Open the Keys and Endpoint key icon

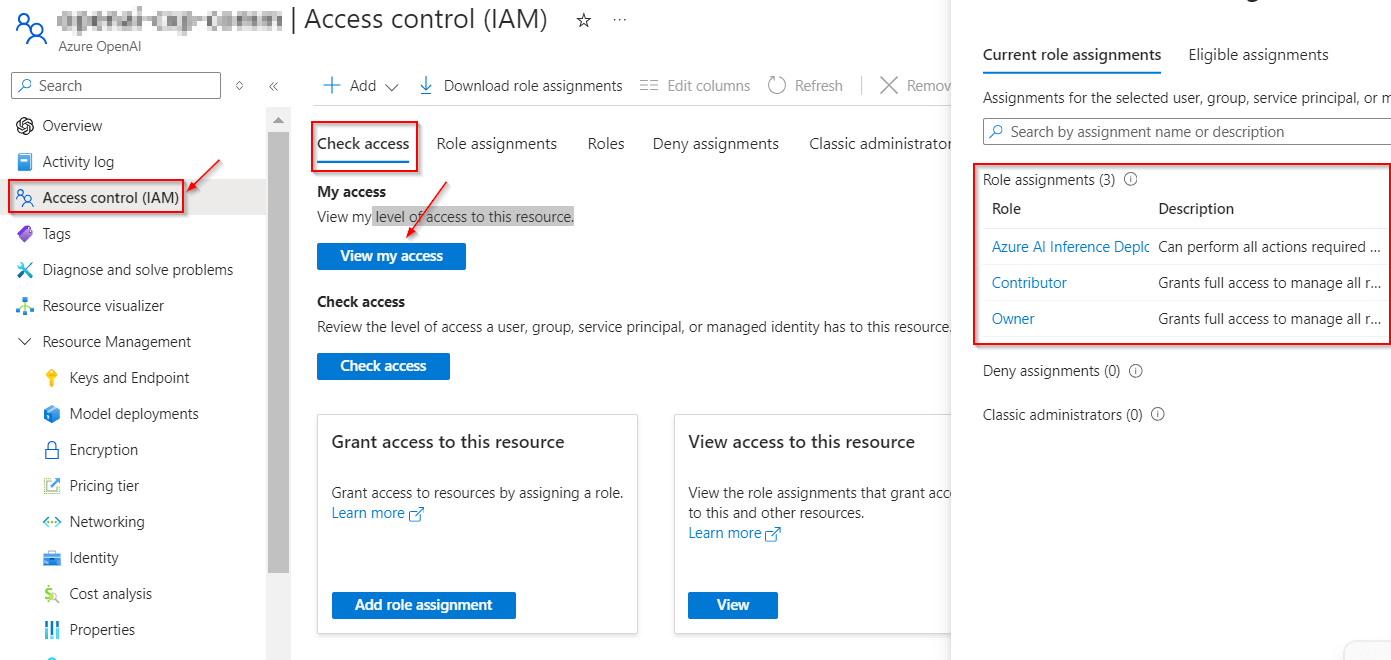coord(52,378)
